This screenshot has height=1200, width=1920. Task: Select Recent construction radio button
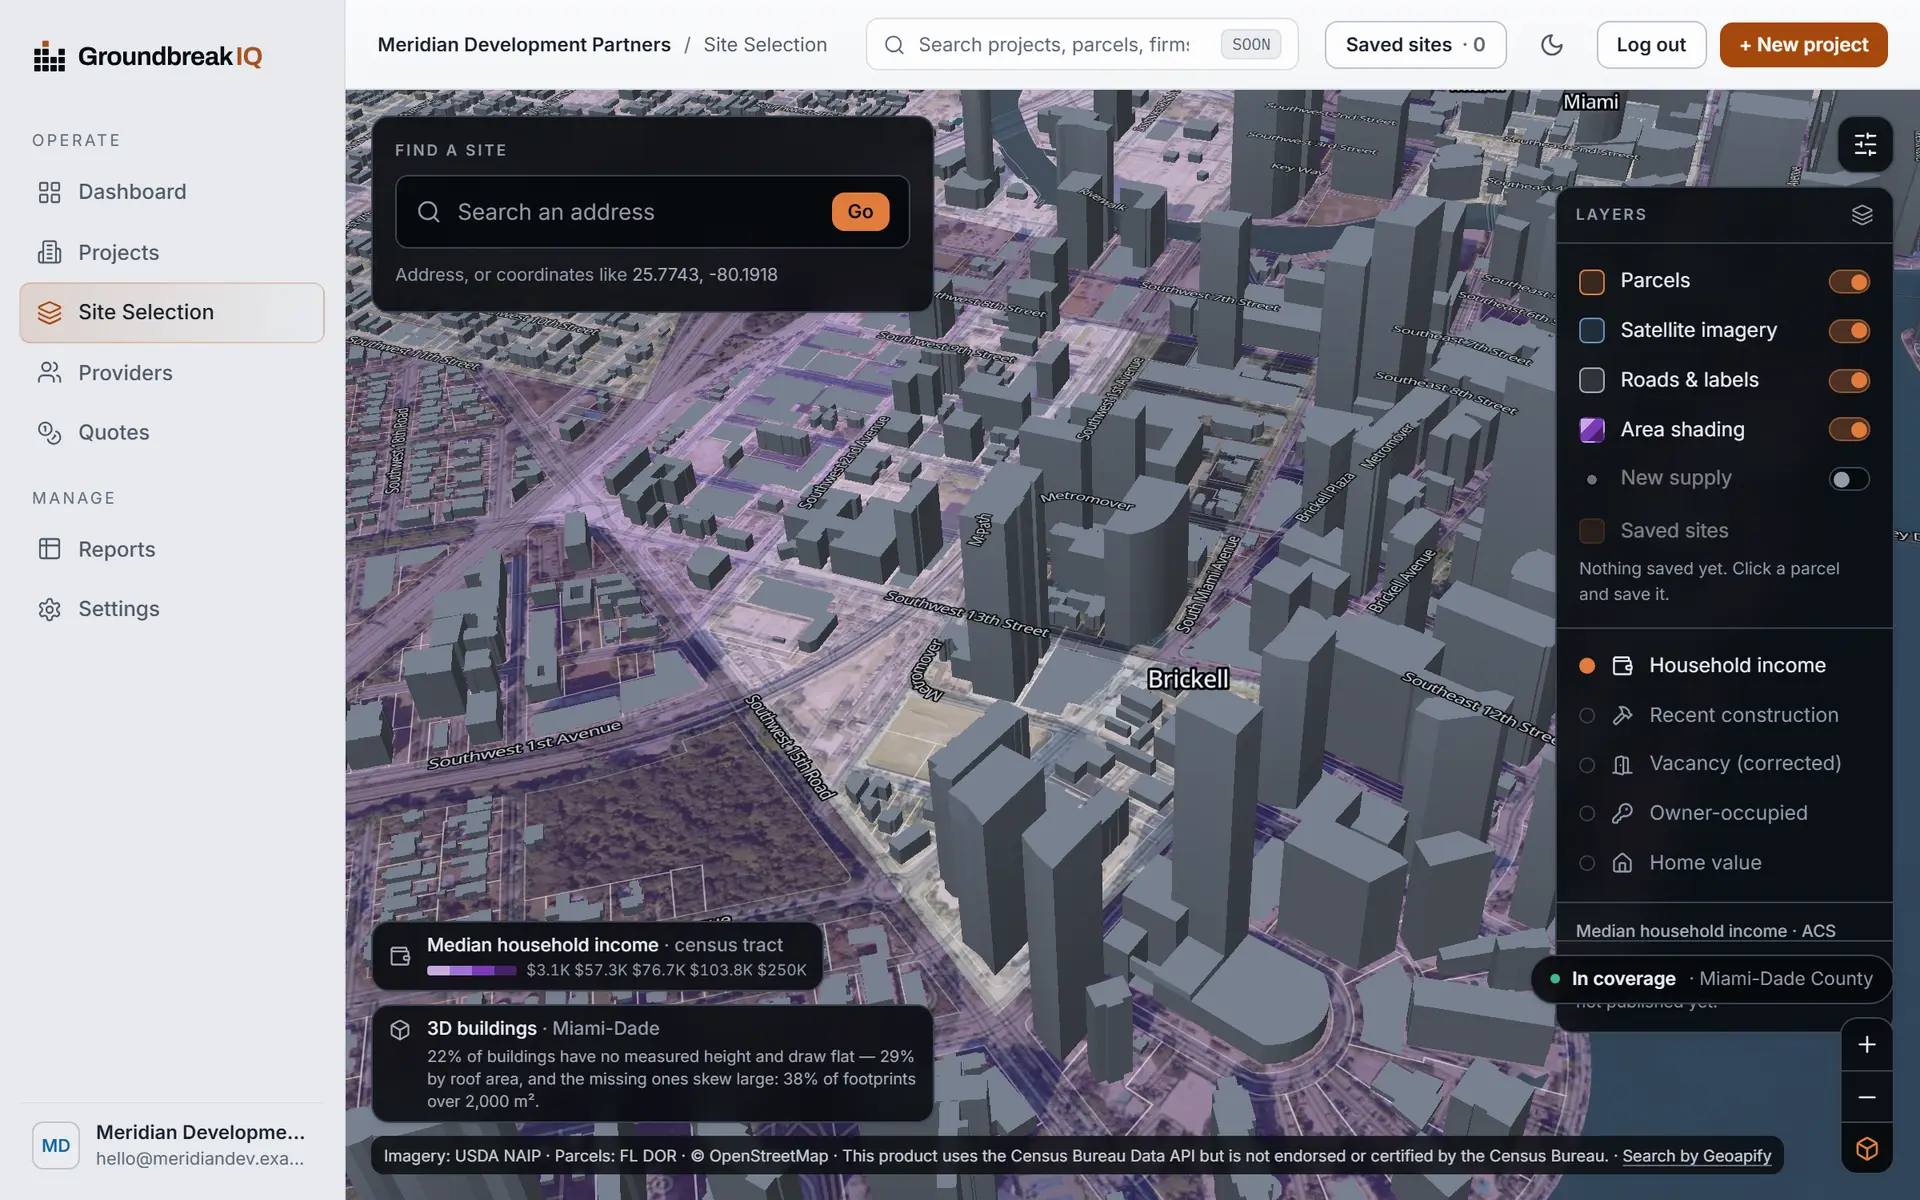tap(1587, 715)
